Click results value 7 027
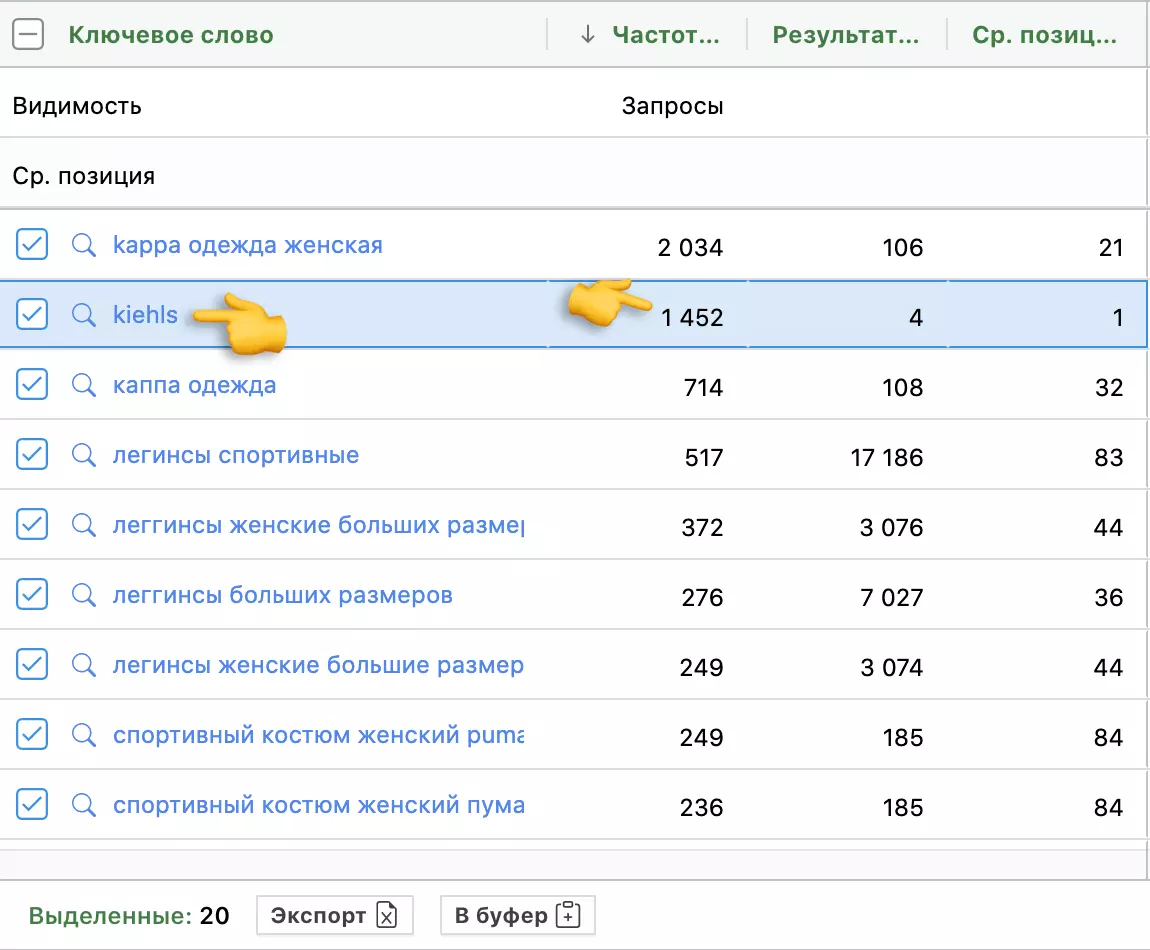The height and width of the screenshot is (950, 1150). click(x=892, y=597)
